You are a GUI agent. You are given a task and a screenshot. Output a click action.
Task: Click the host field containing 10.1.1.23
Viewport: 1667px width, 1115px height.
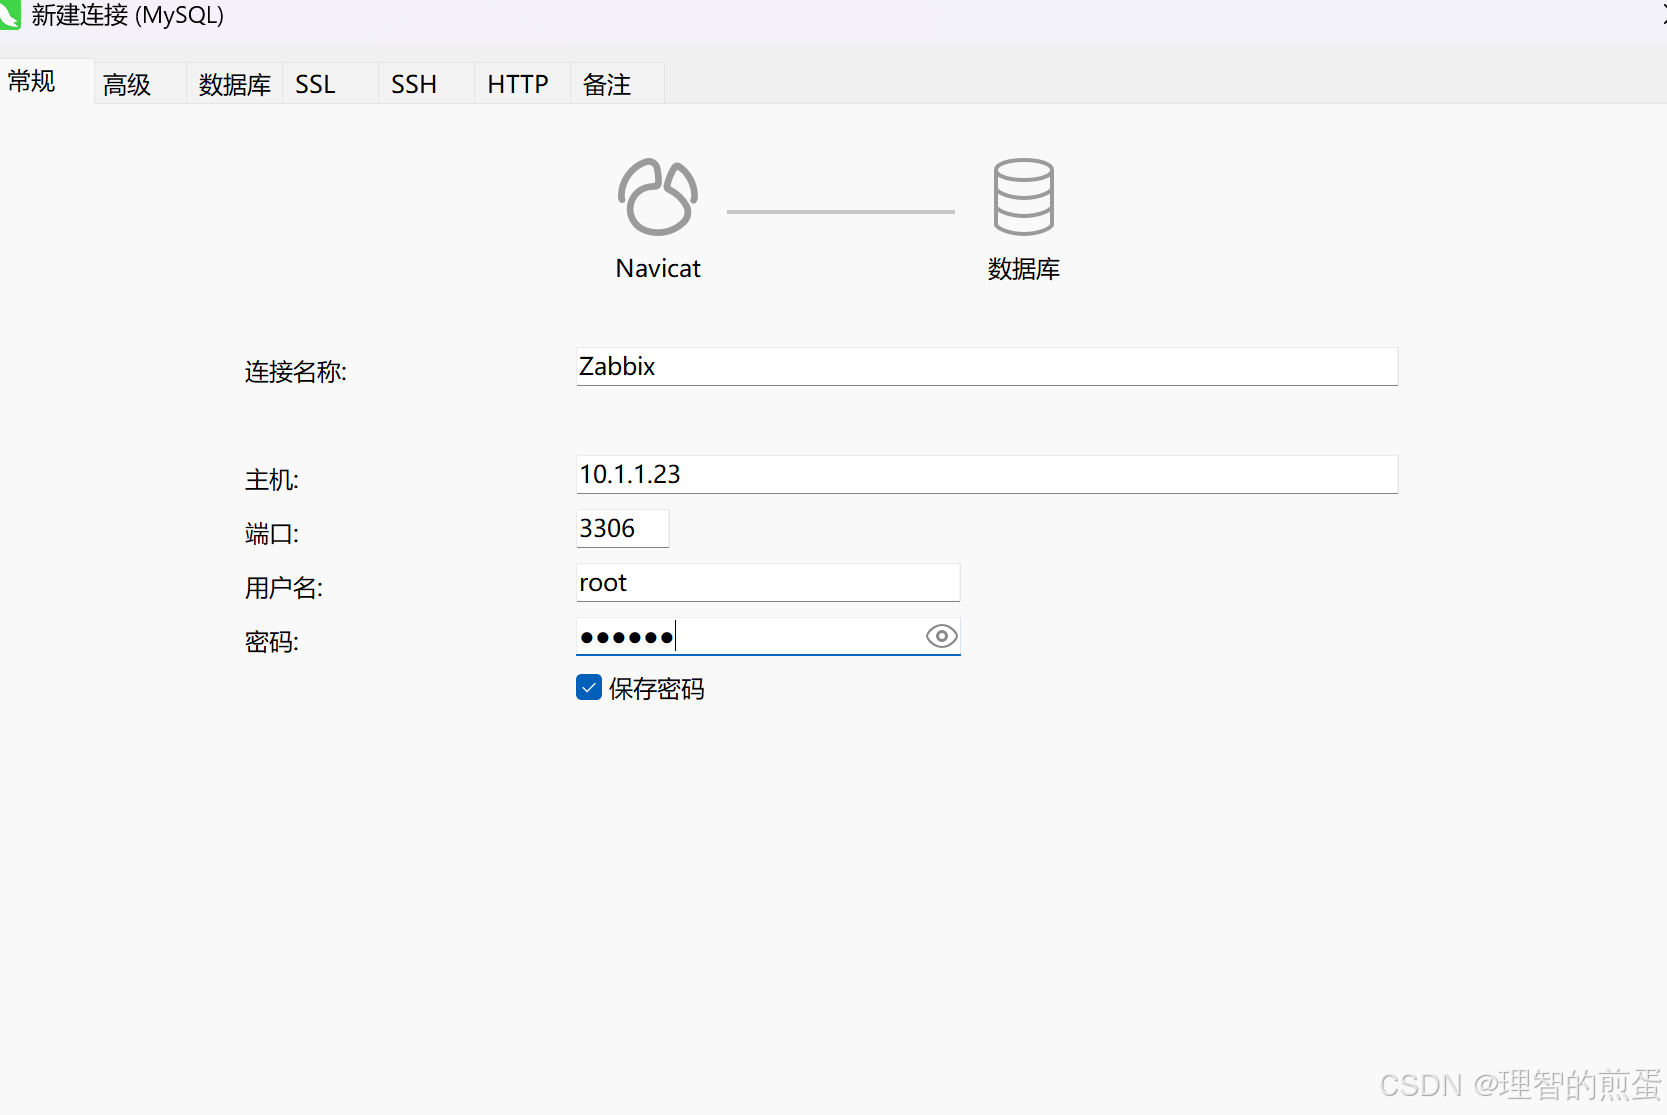pos(987,474)
